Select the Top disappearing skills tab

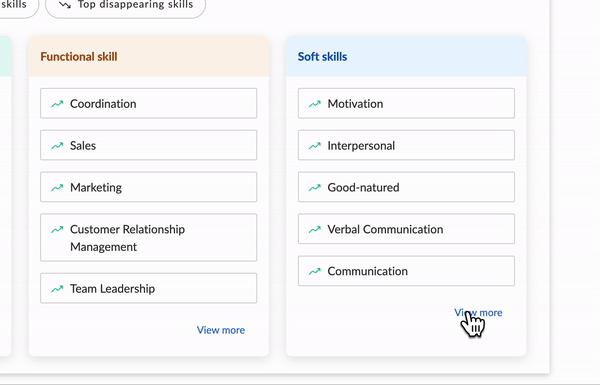pyautogui.click(x=126, y=5)
